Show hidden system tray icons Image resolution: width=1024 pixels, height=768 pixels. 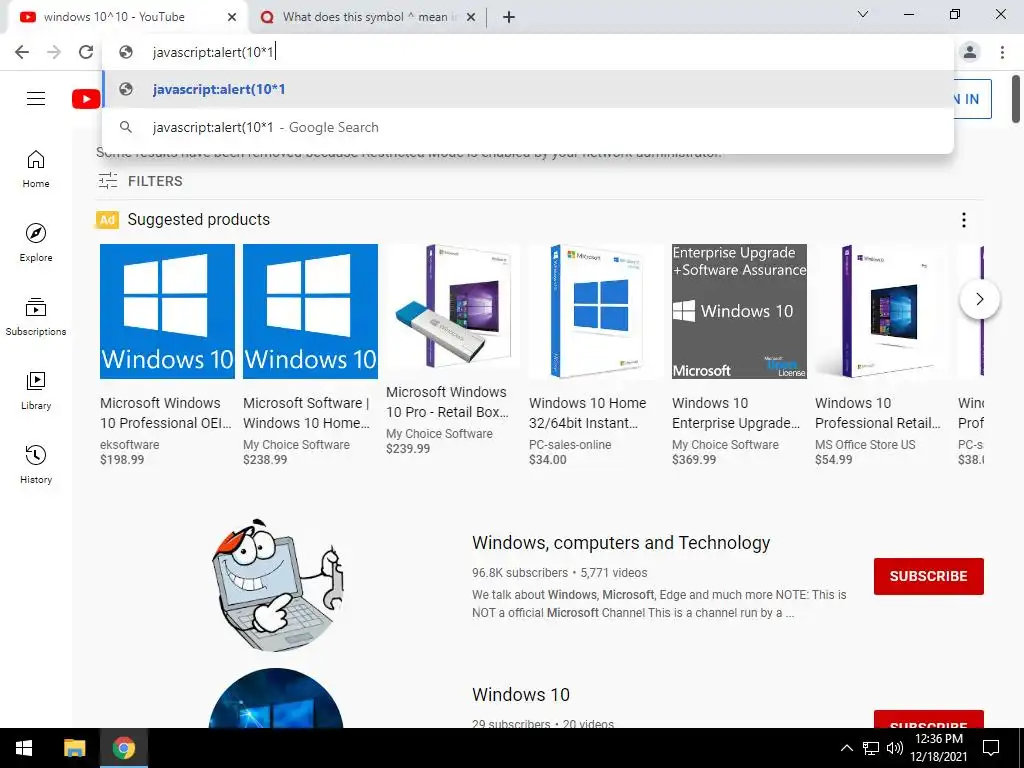coord(846,748)
